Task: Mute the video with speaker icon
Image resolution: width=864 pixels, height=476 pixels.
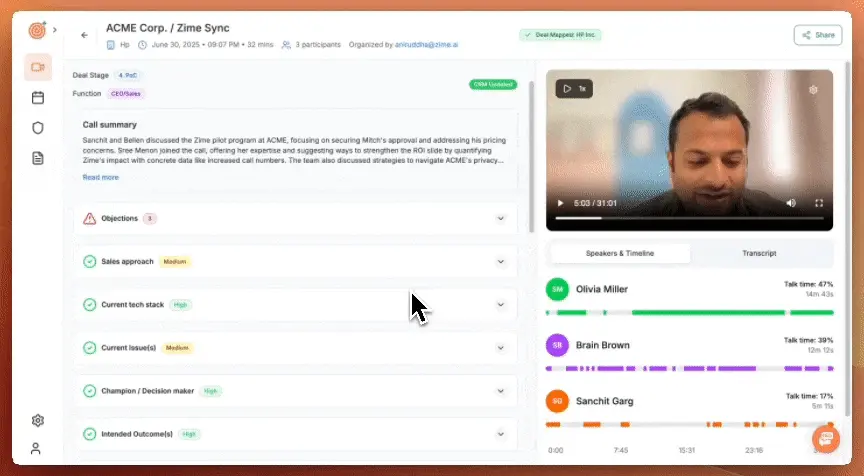Action: pos(791,203)
